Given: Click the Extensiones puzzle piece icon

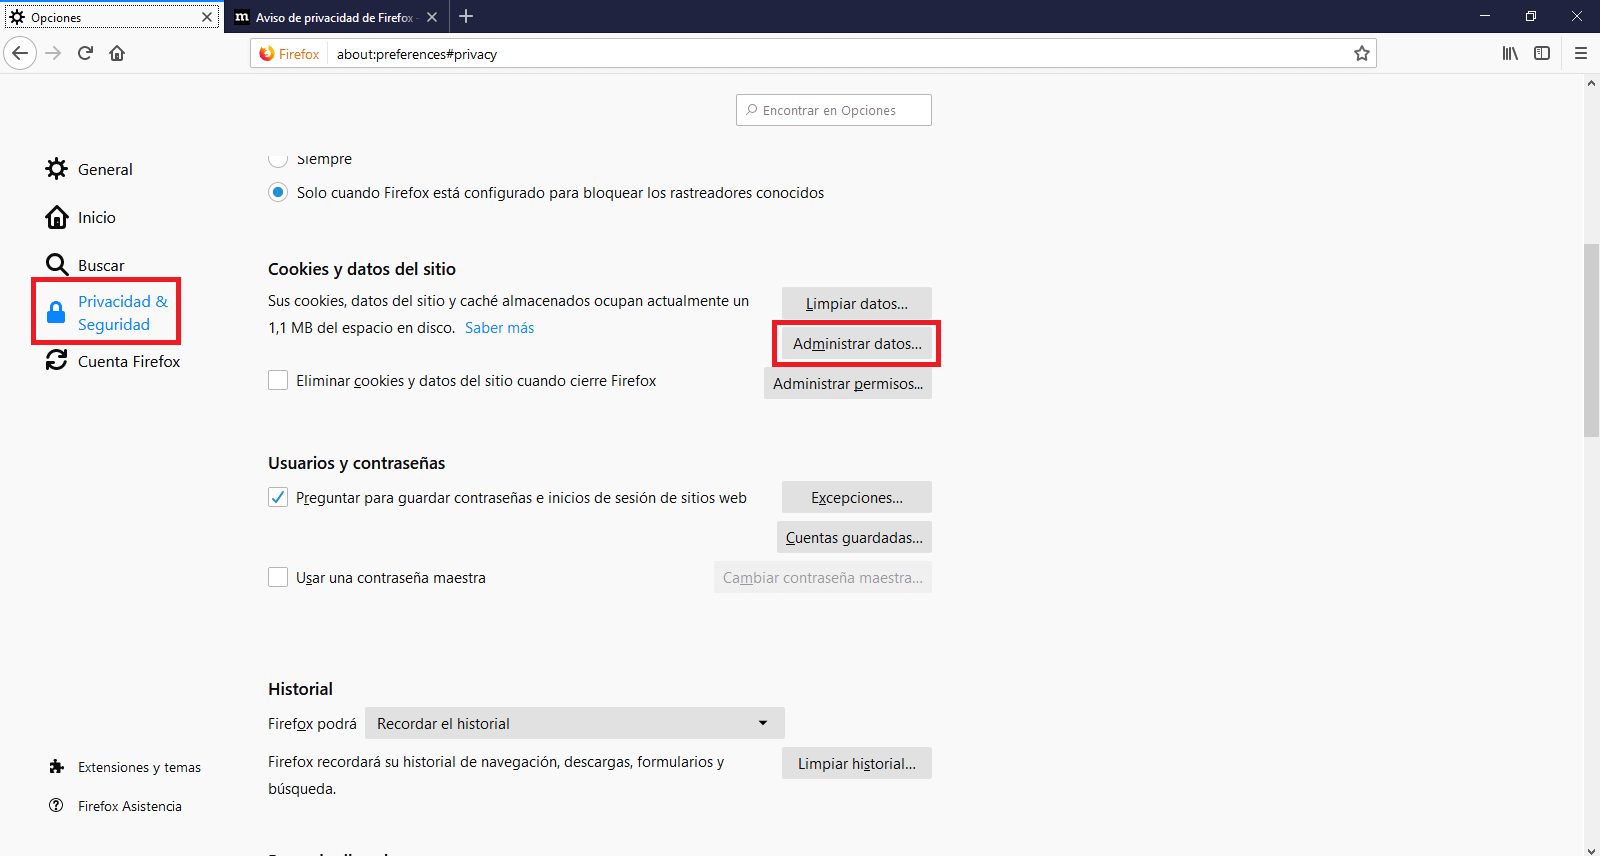Looking at the screenshot, I should point(56,767).
